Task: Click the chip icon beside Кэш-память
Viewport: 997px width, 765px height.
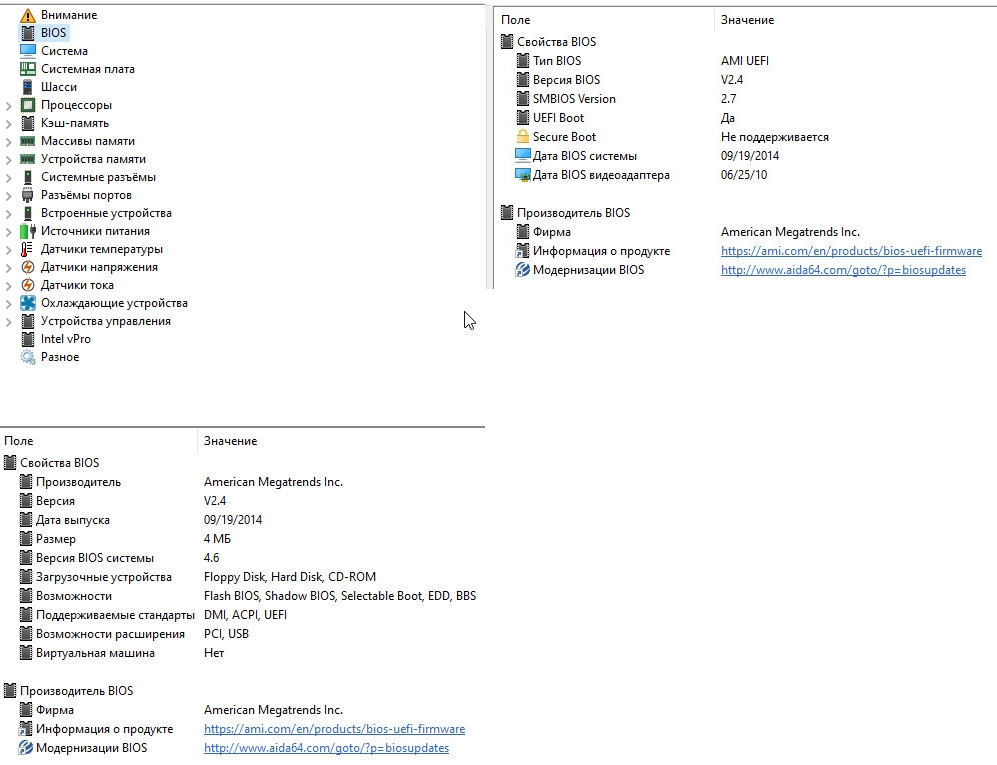Action: click(x=27, y=123)
